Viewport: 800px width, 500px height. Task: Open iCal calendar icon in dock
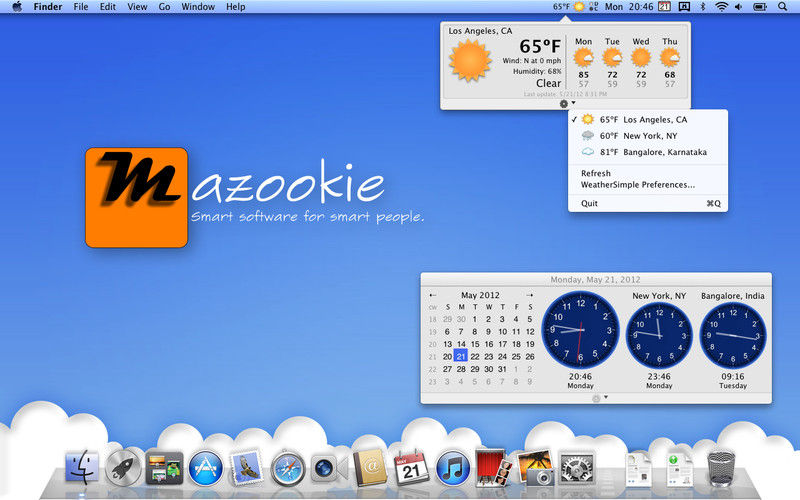coord(411,467)
